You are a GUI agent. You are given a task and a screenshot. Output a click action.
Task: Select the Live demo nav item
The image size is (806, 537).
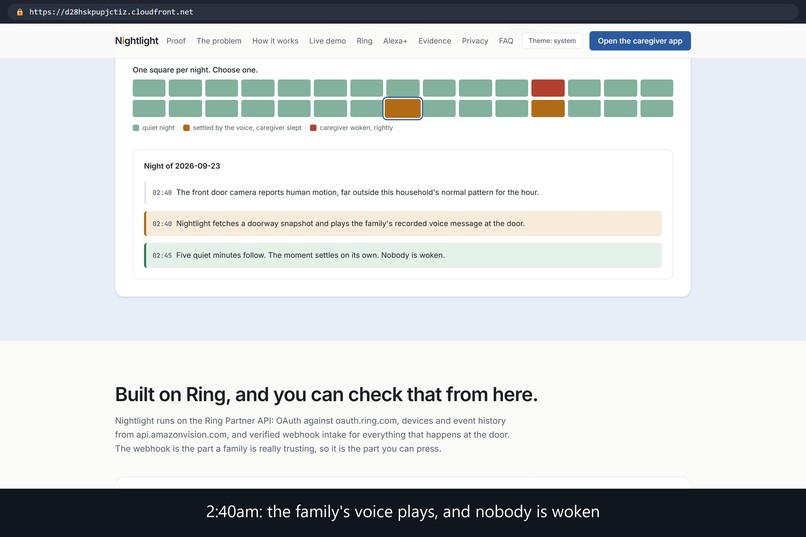click(x=327, y=41)
